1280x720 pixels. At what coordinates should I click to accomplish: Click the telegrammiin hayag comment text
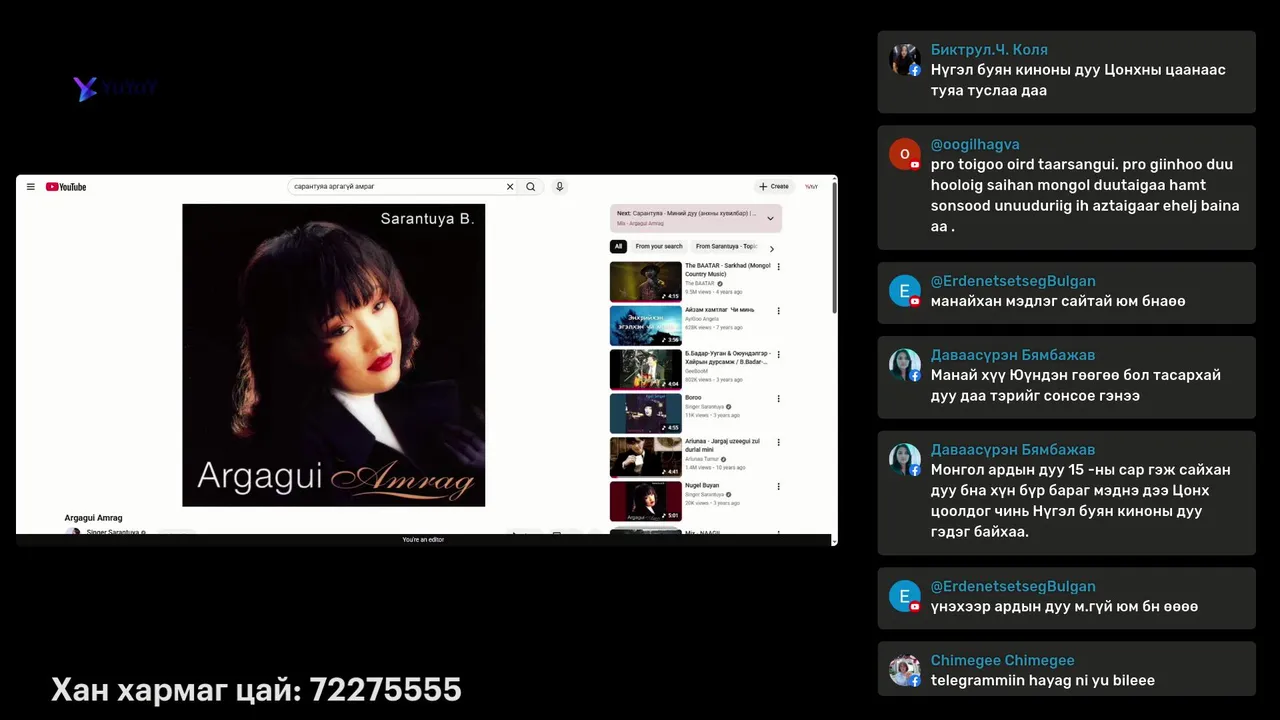[x=1042, y=681]
